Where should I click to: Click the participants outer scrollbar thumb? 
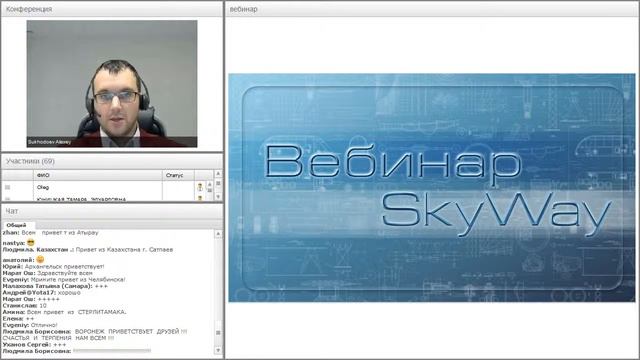(x=218, y=183)
